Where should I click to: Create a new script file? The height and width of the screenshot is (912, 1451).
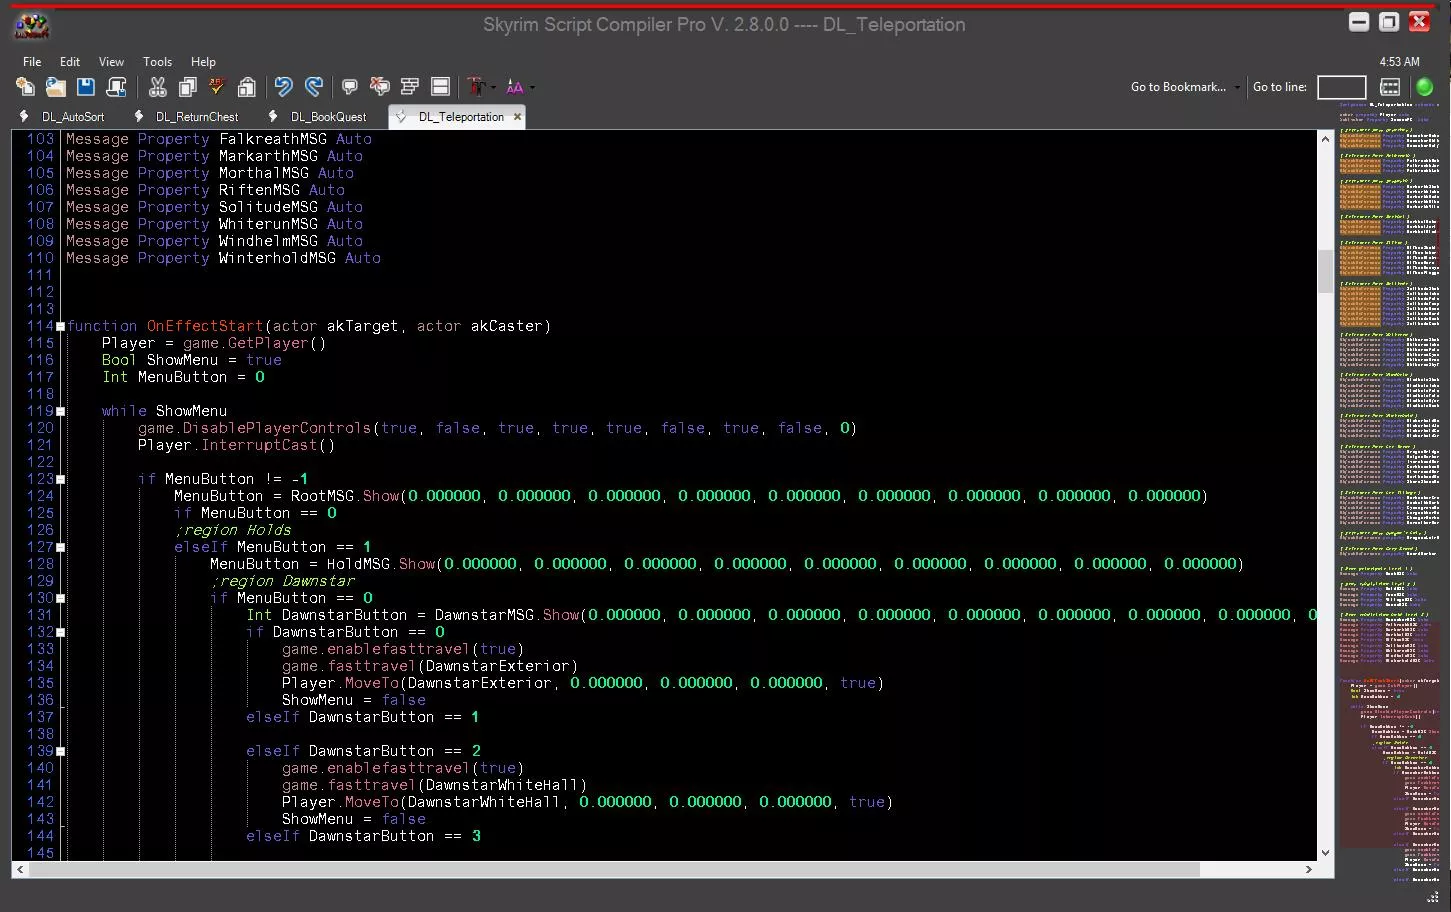[25, 87]
